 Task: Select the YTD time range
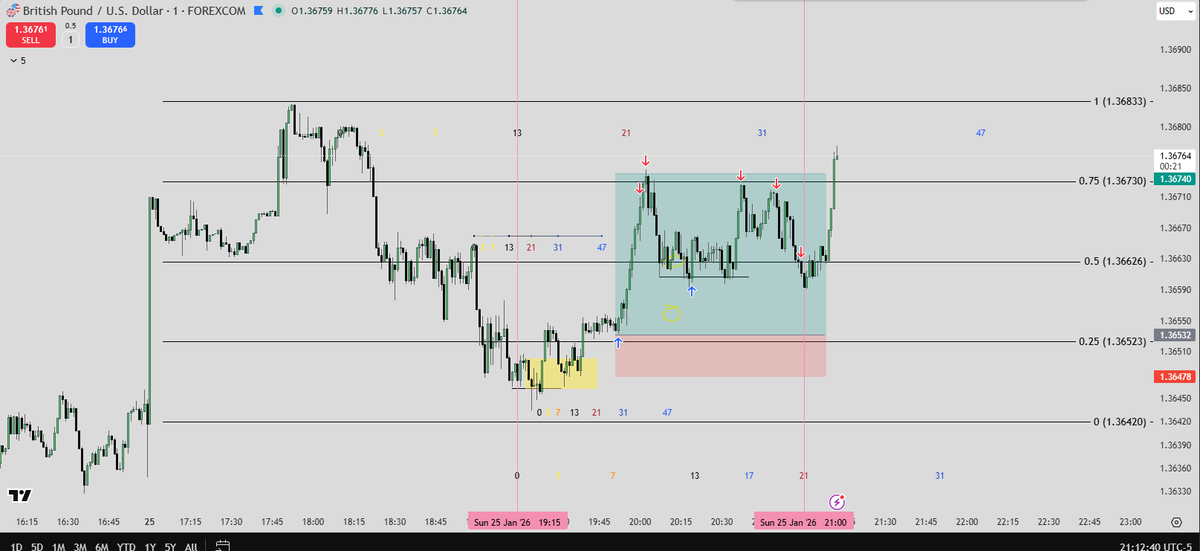click(126, 546)
